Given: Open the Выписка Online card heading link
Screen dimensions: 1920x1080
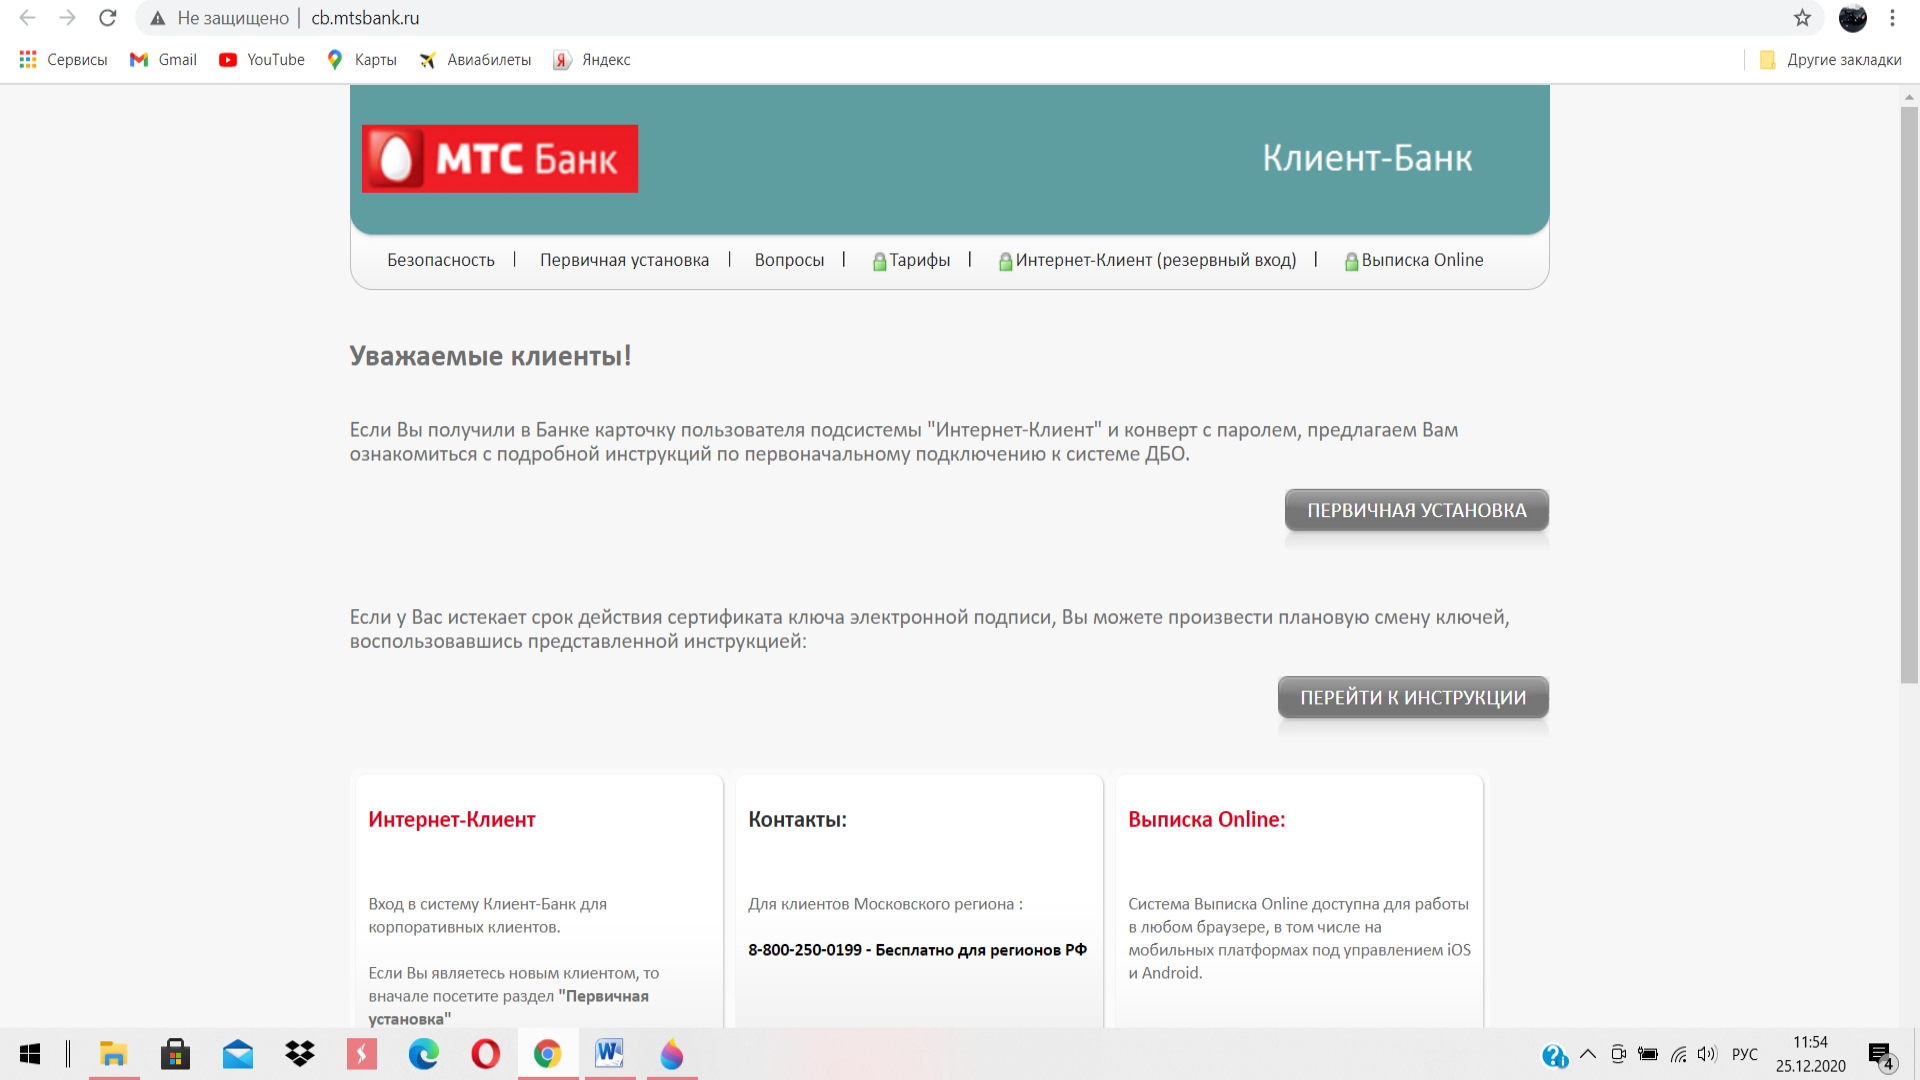Looking at the screenshot, I should coord(1207,819).
